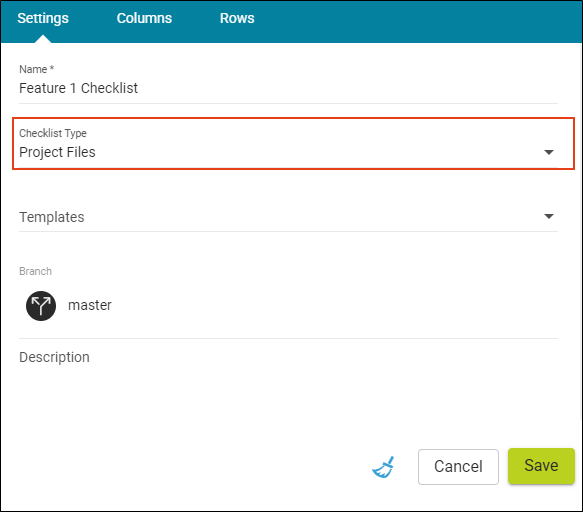Click the Description placeholder label
This screenshot has height=512, width=583.
point(54,357)
